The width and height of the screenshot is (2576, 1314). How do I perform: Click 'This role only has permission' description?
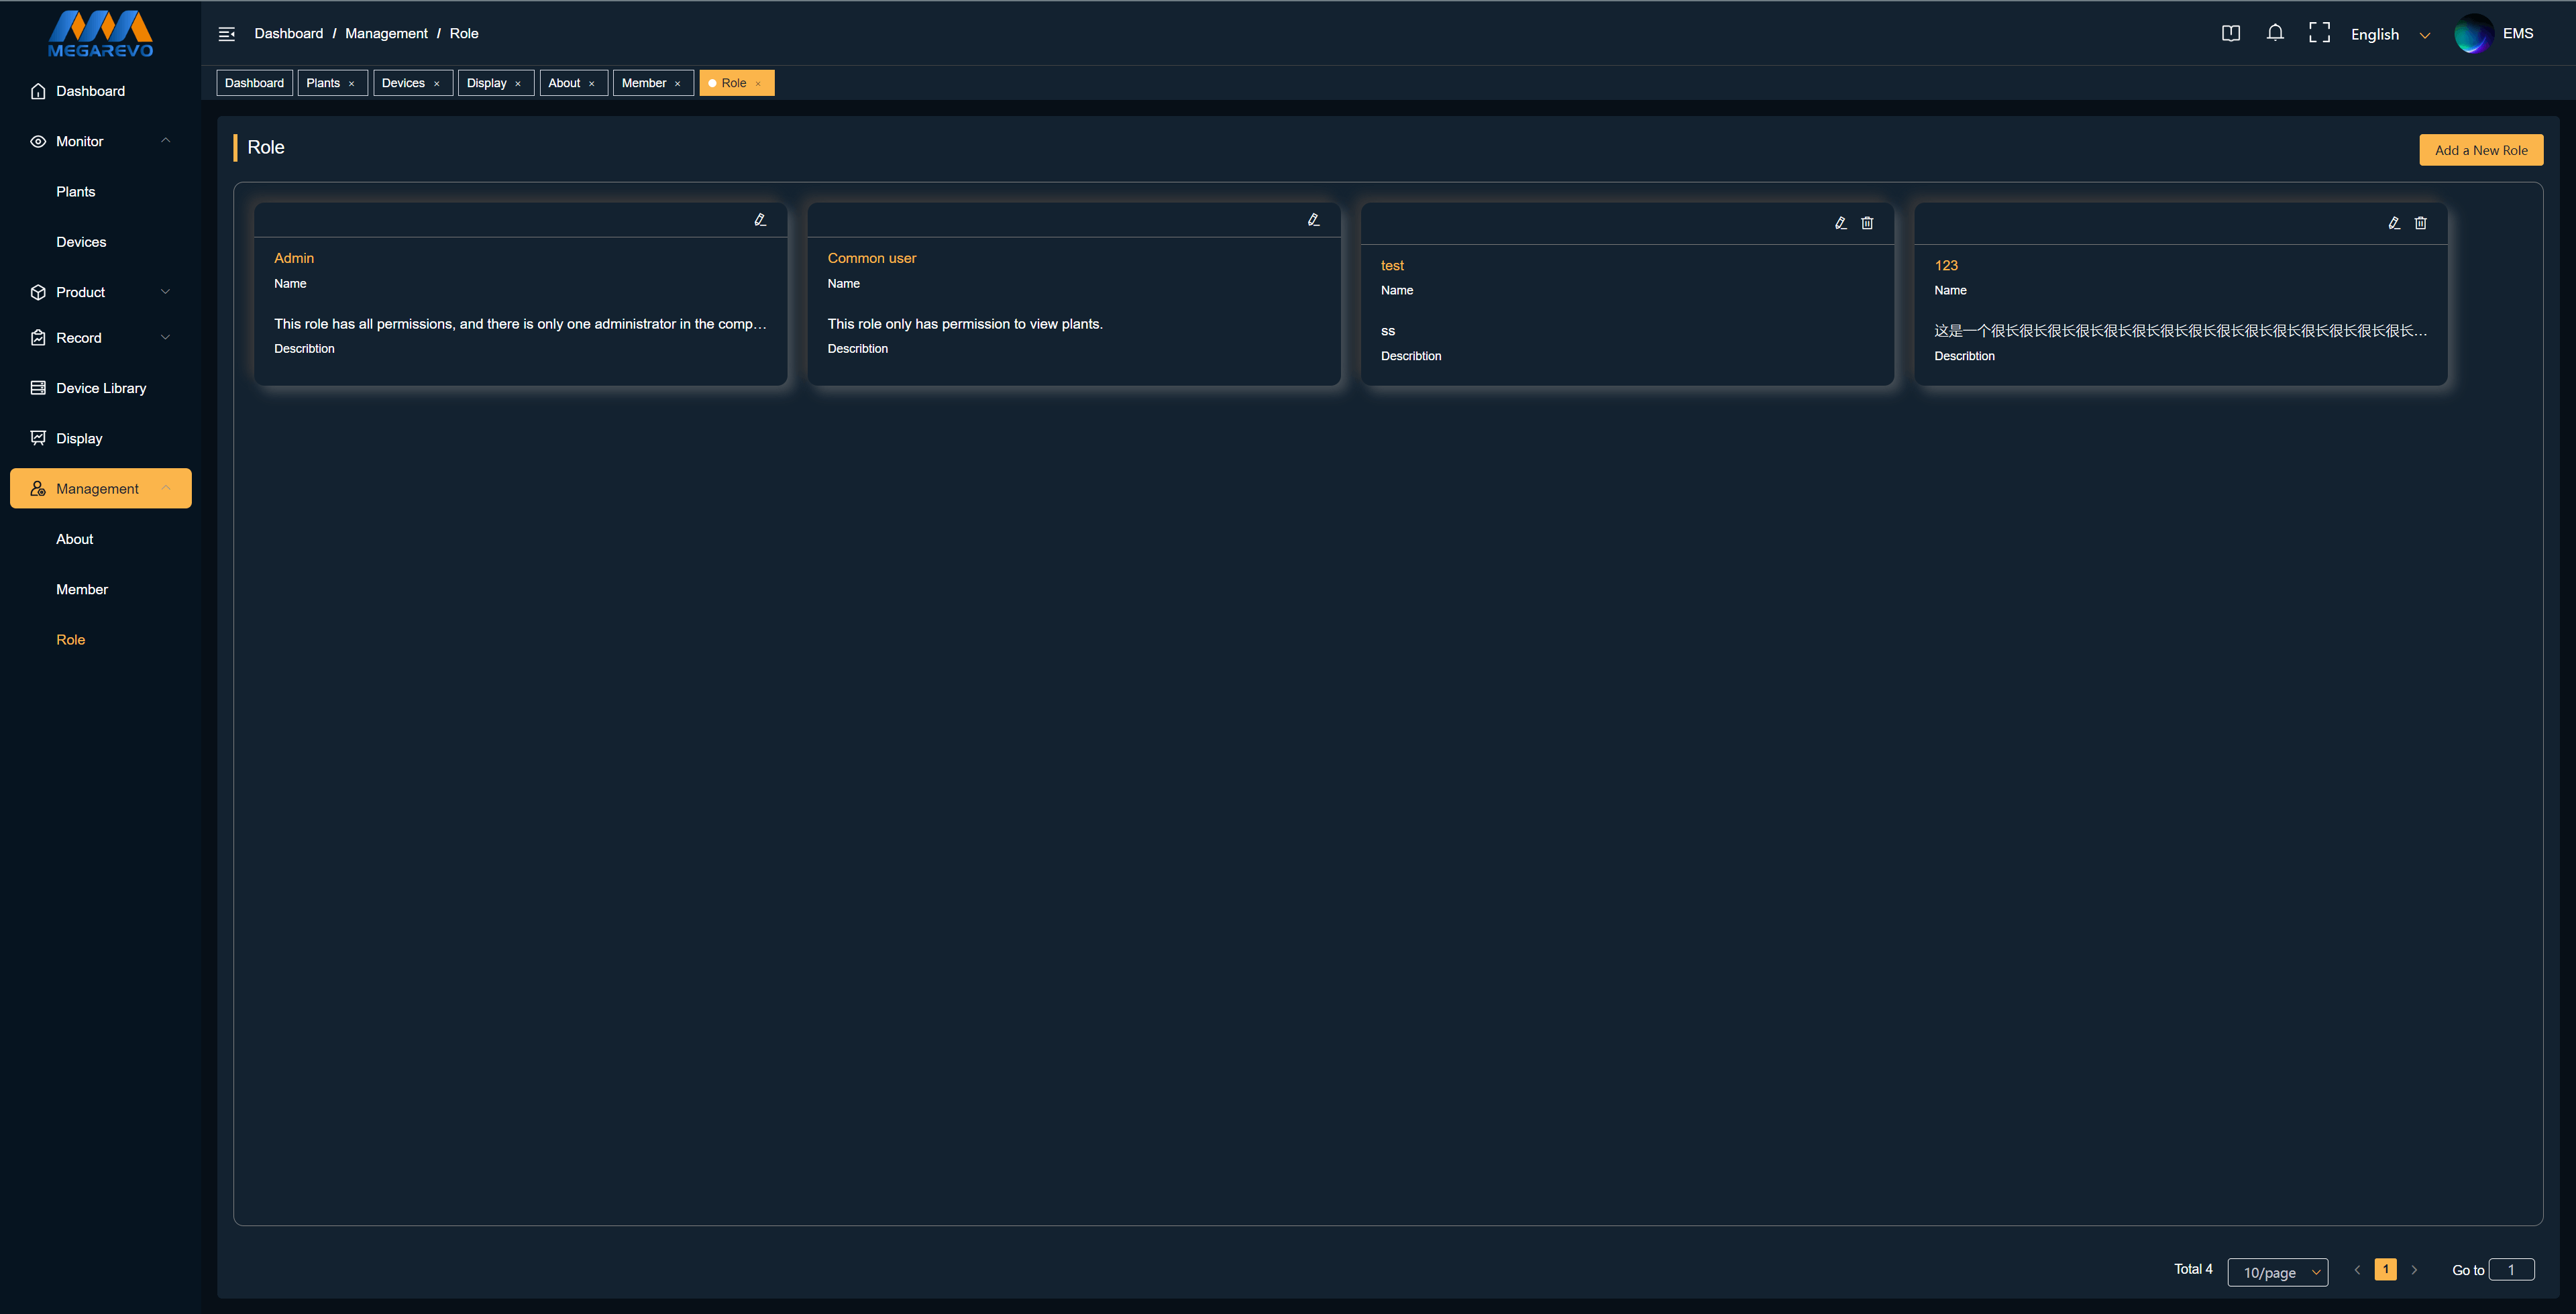(965, 324)
